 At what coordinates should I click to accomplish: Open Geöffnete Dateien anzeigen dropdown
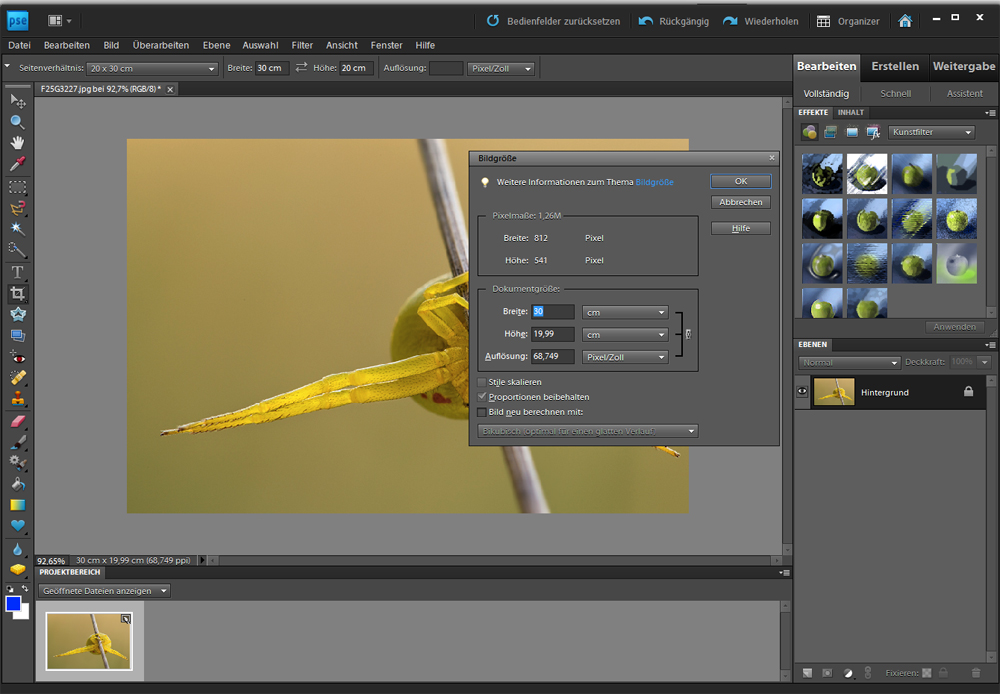point(104,591)
